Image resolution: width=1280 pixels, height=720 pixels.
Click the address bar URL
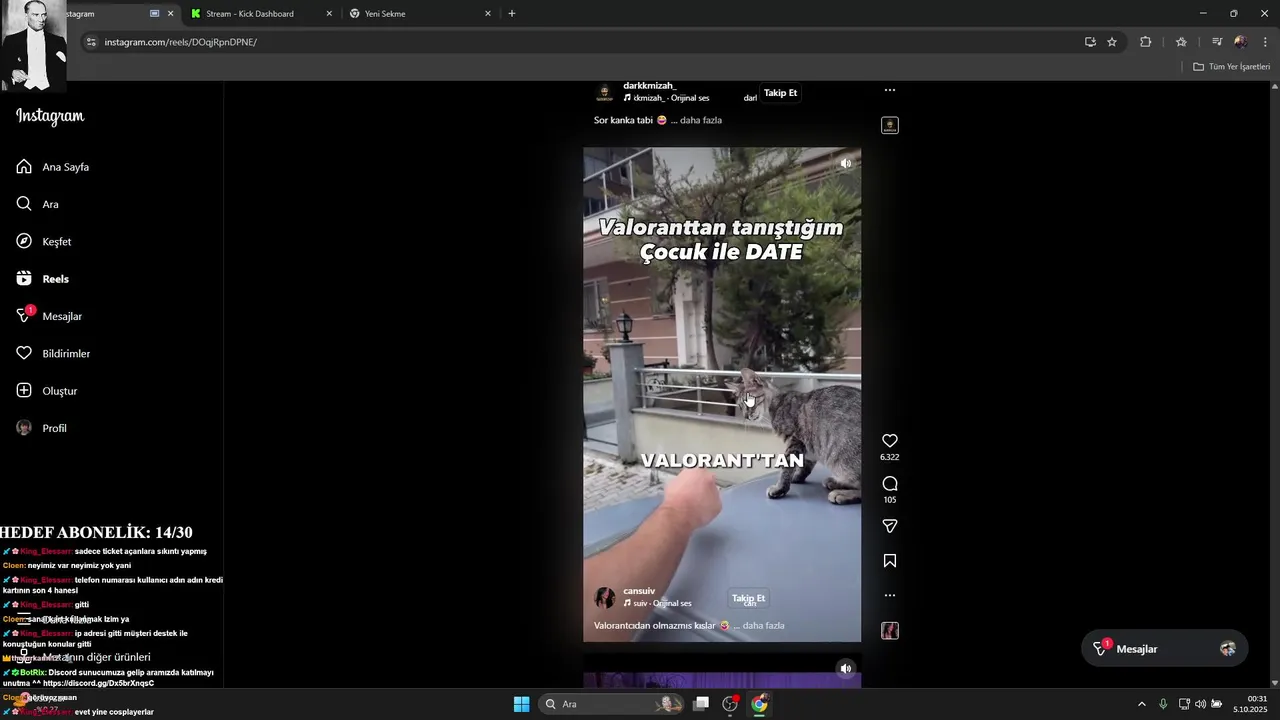(181, 42)
